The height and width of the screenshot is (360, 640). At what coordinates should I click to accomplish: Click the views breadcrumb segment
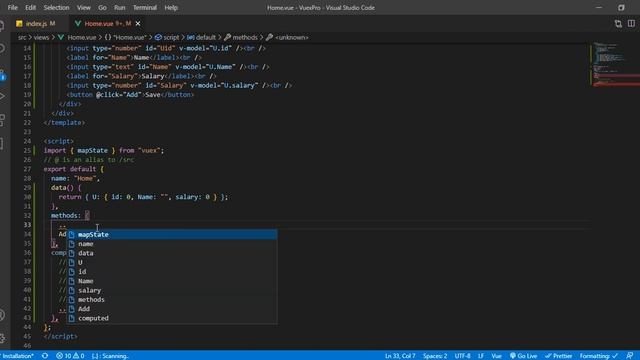[x=41, y=37]
